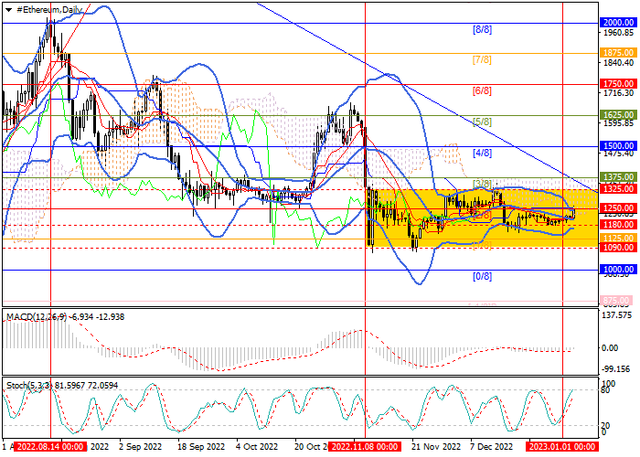The image size is (640, 457).
Task: Click the 1375.00 green price tag
Action: (x=618, y=177)
